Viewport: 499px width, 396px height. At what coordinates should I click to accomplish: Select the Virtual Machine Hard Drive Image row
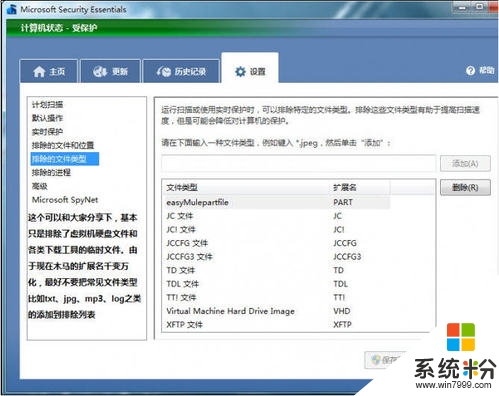(277, 311)
